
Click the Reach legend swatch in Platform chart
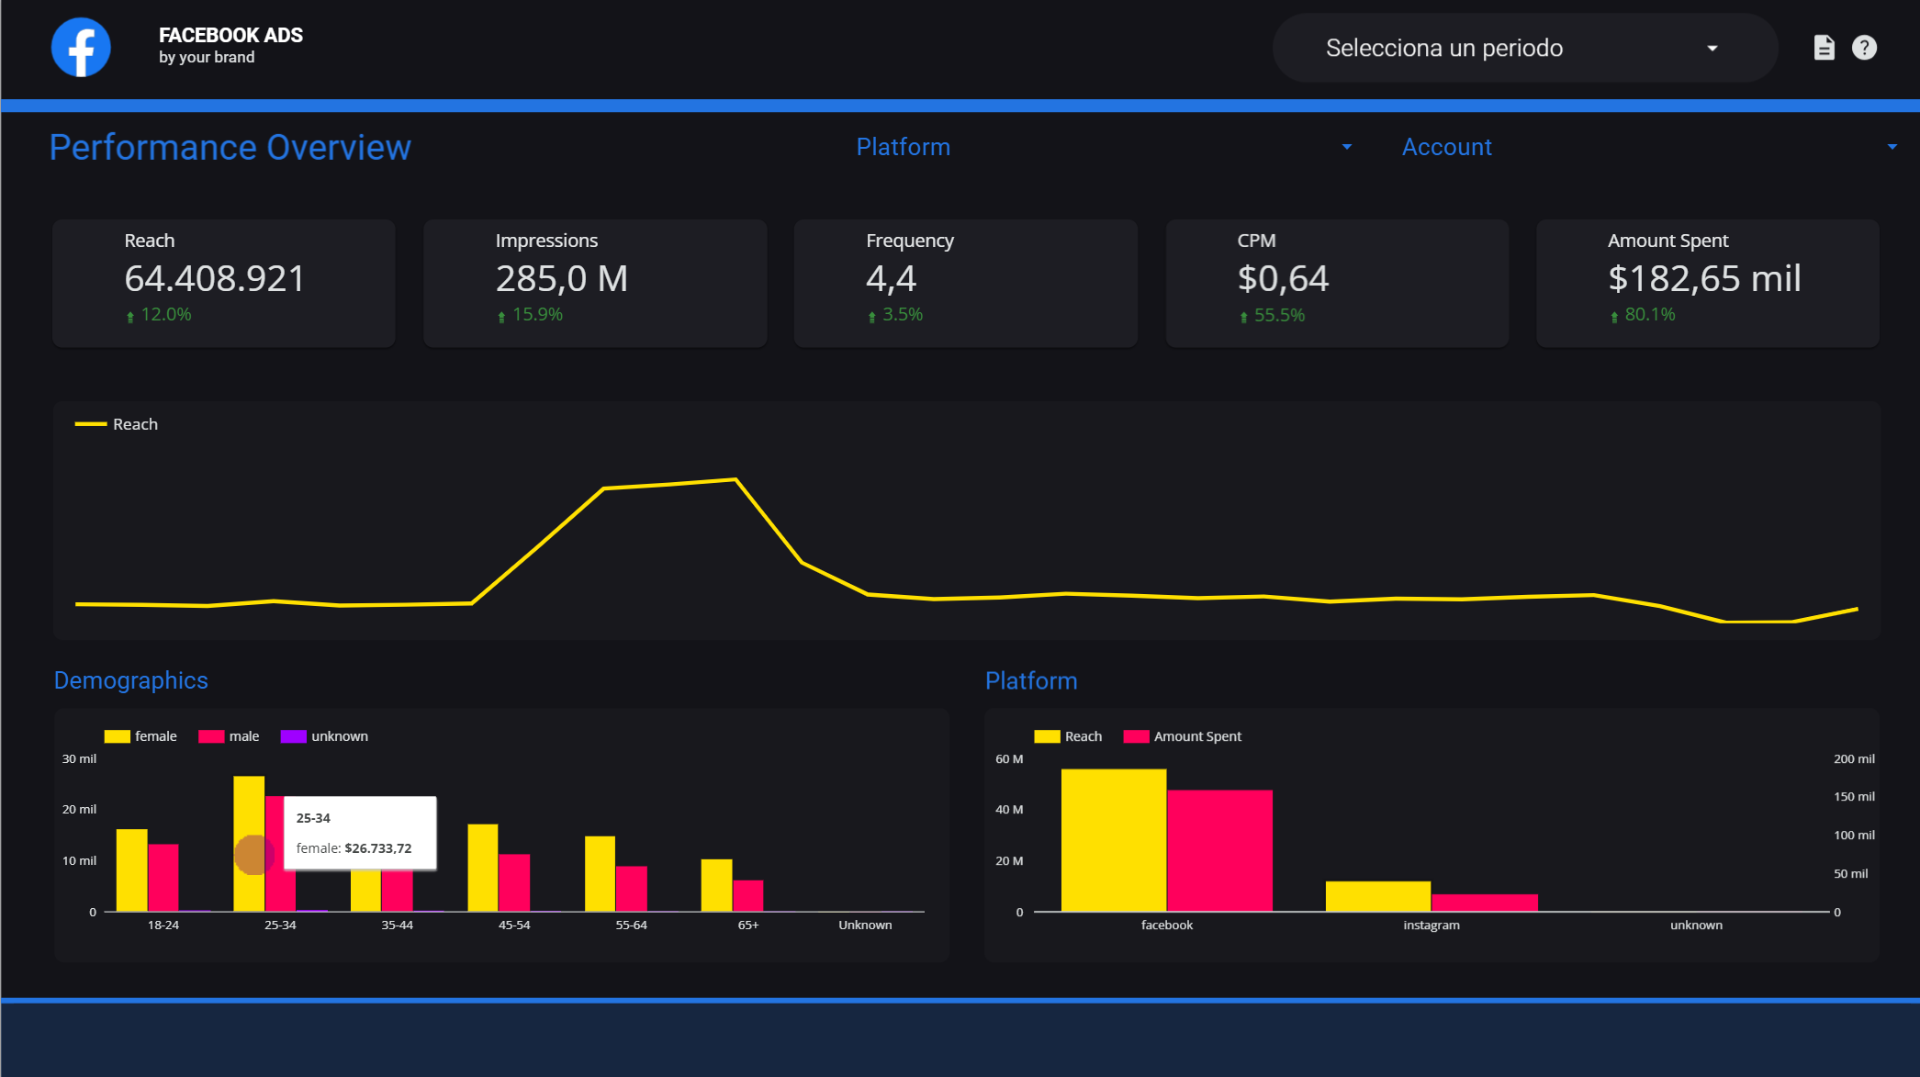[x=1047, y=736]
